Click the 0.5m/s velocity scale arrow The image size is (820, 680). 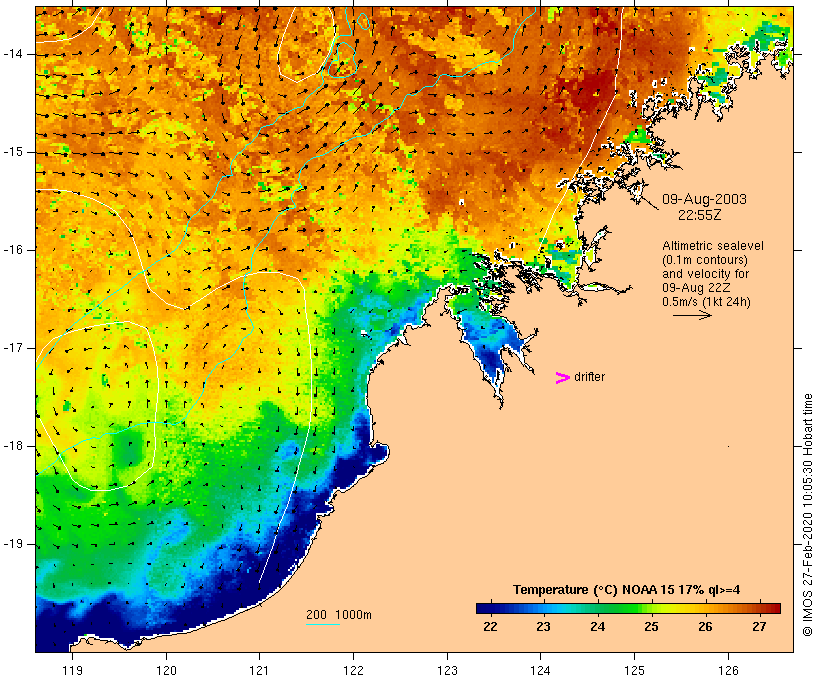[x=692, y=315]
